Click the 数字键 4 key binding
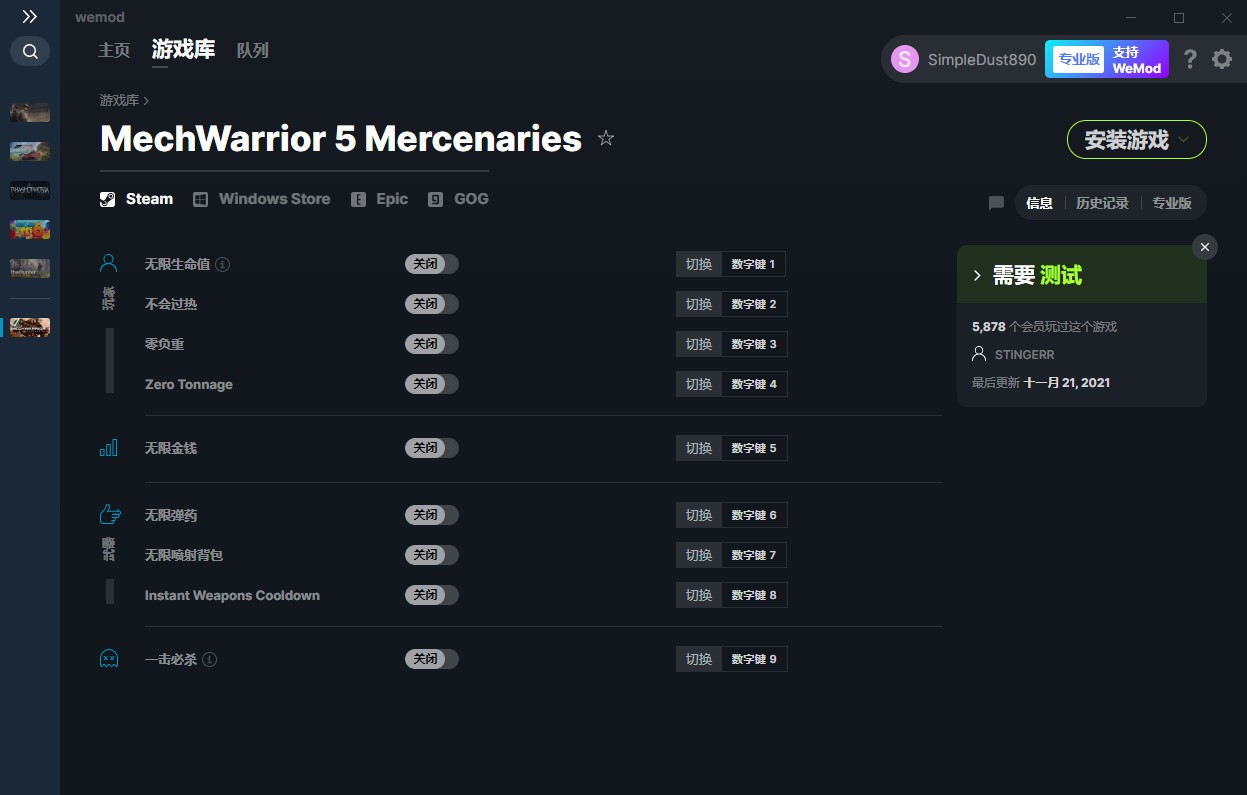Viewport: 1247px width, 795px height. [x=754, y=384]
